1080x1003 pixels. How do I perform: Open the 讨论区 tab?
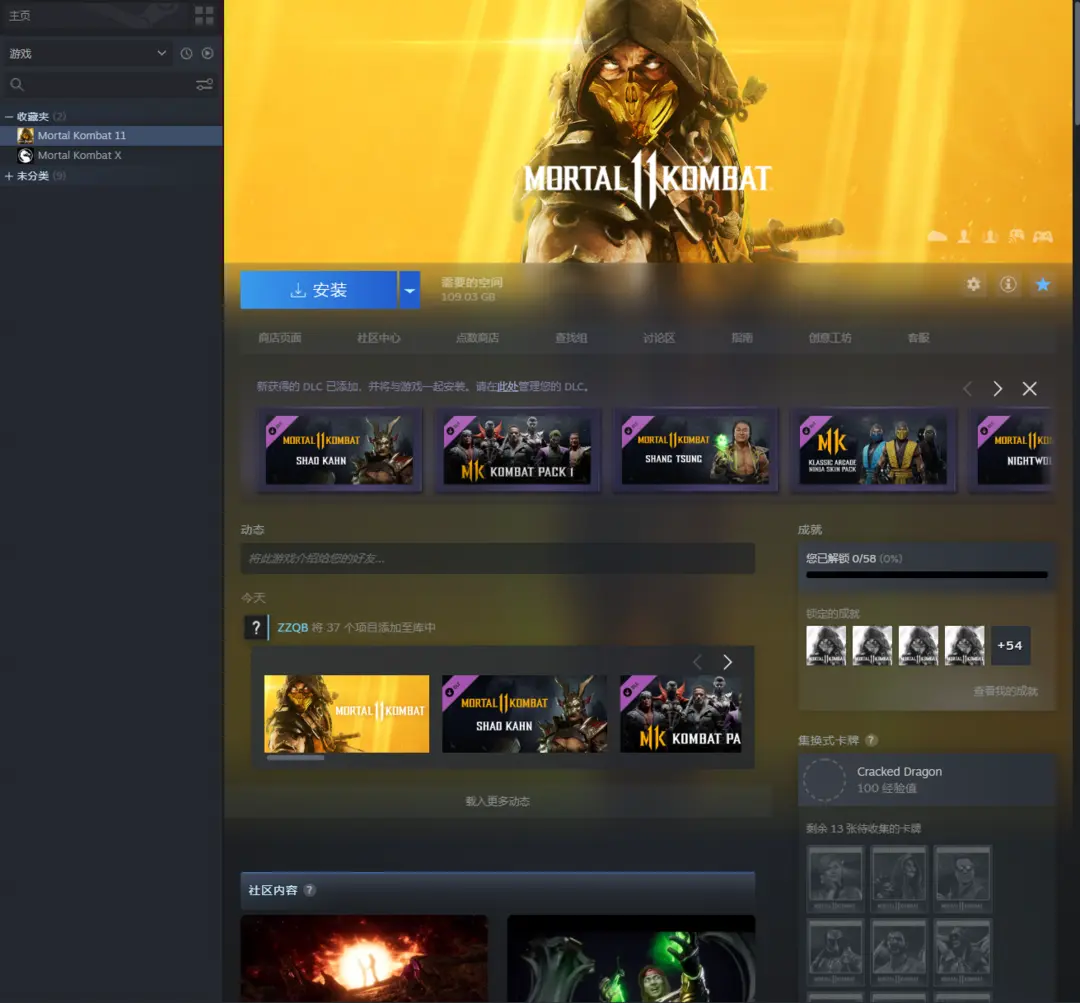658,338
